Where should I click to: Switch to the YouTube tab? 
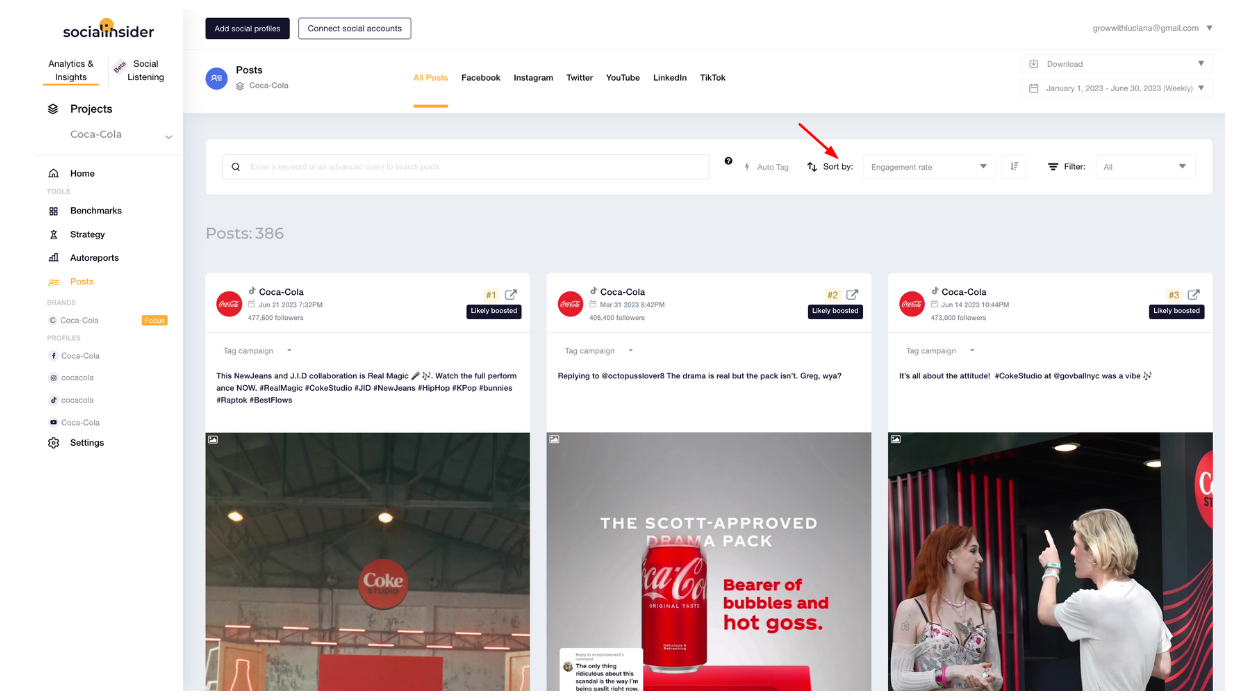pyautogui.click(x=623, y=78)
